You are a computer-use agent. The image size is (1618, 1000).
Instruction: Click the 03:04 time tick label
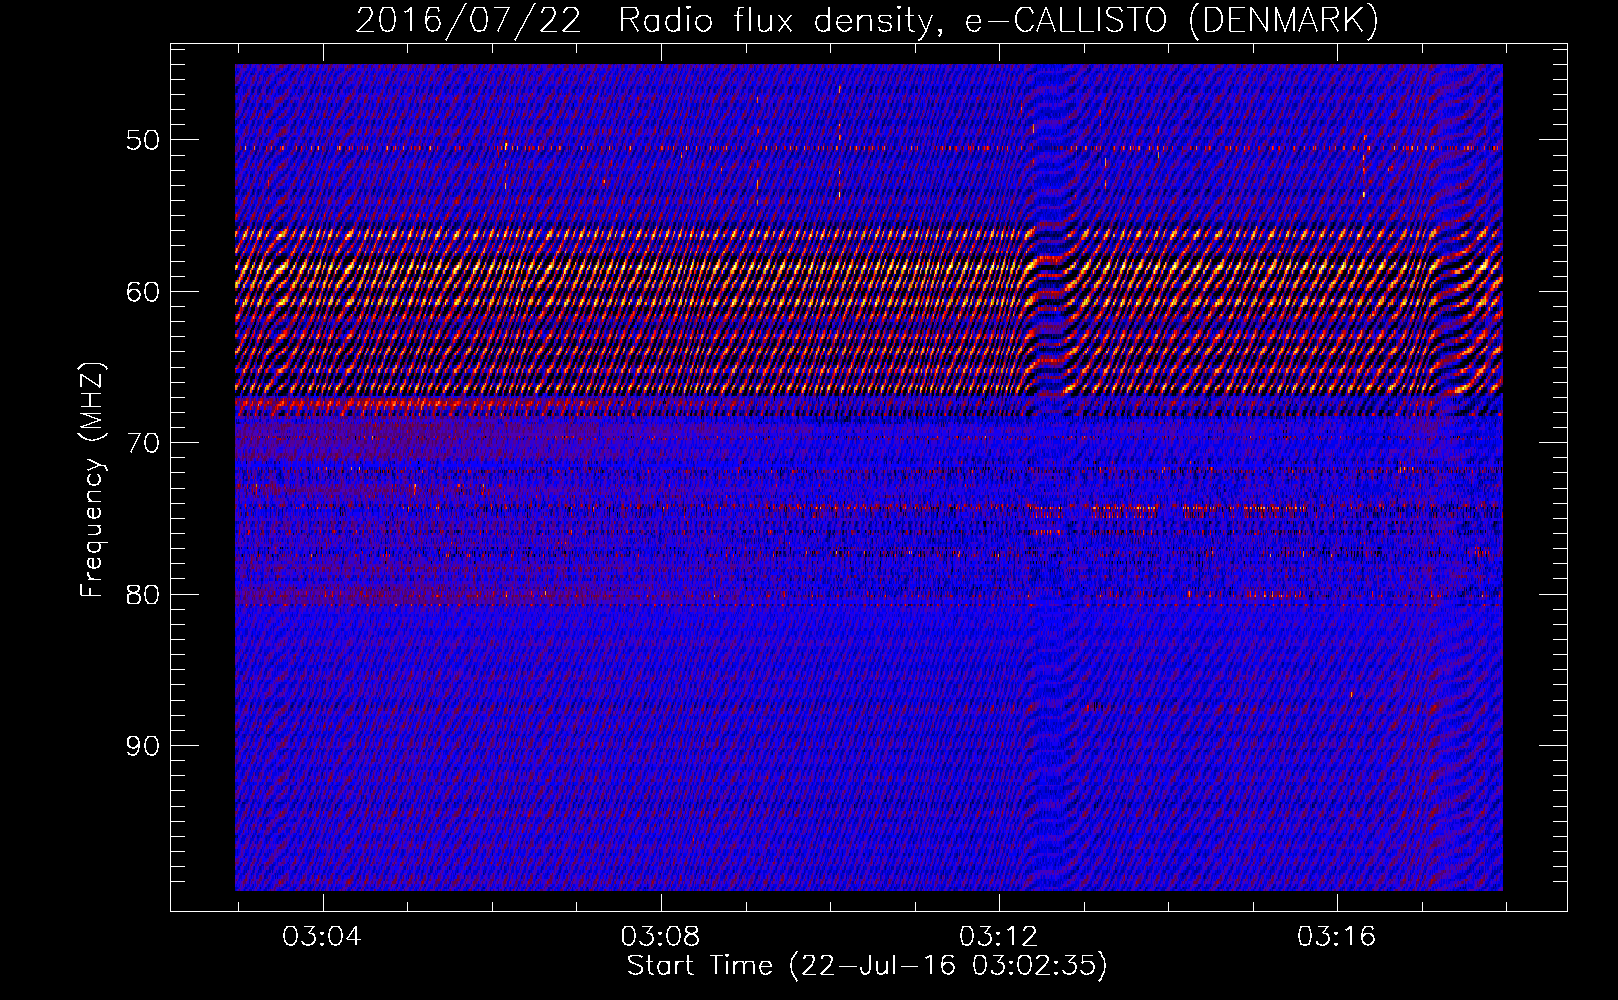point(322,937)
